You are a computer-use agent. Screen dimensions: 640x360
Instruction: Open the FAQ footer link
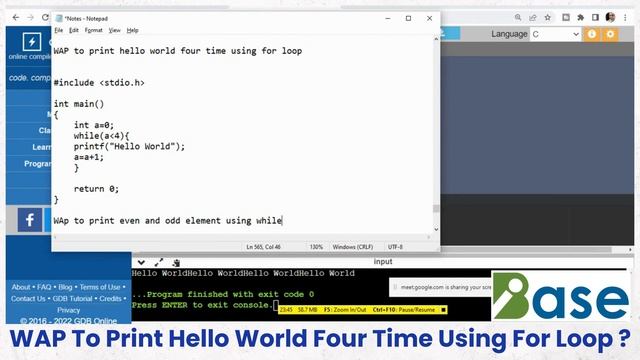pyautogui.click(x=44, y=287)
